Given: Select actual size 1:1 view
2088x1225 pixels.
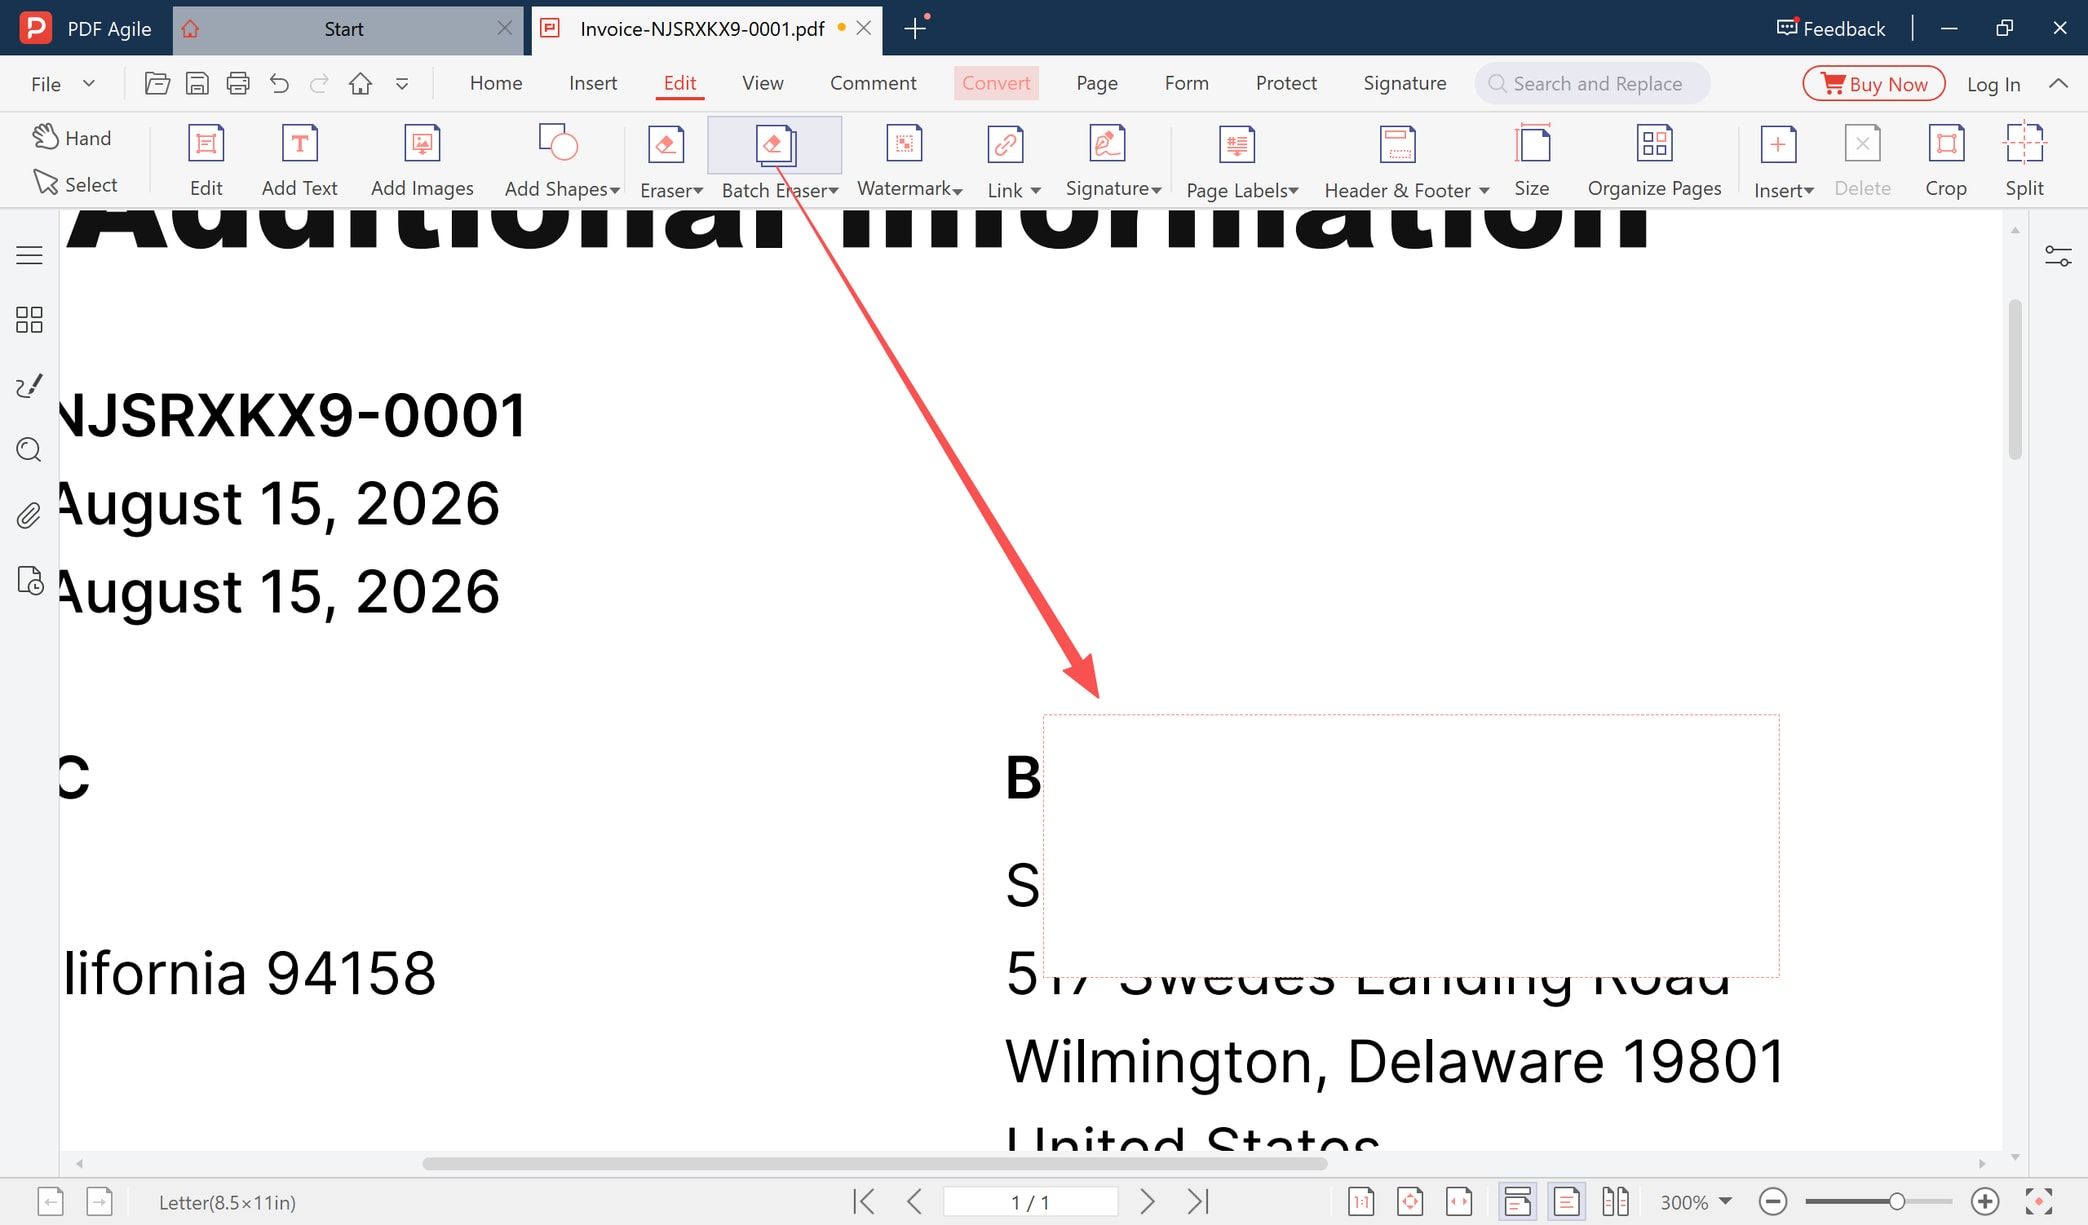Looking at the screenshot, I should coord(1361,1201).
